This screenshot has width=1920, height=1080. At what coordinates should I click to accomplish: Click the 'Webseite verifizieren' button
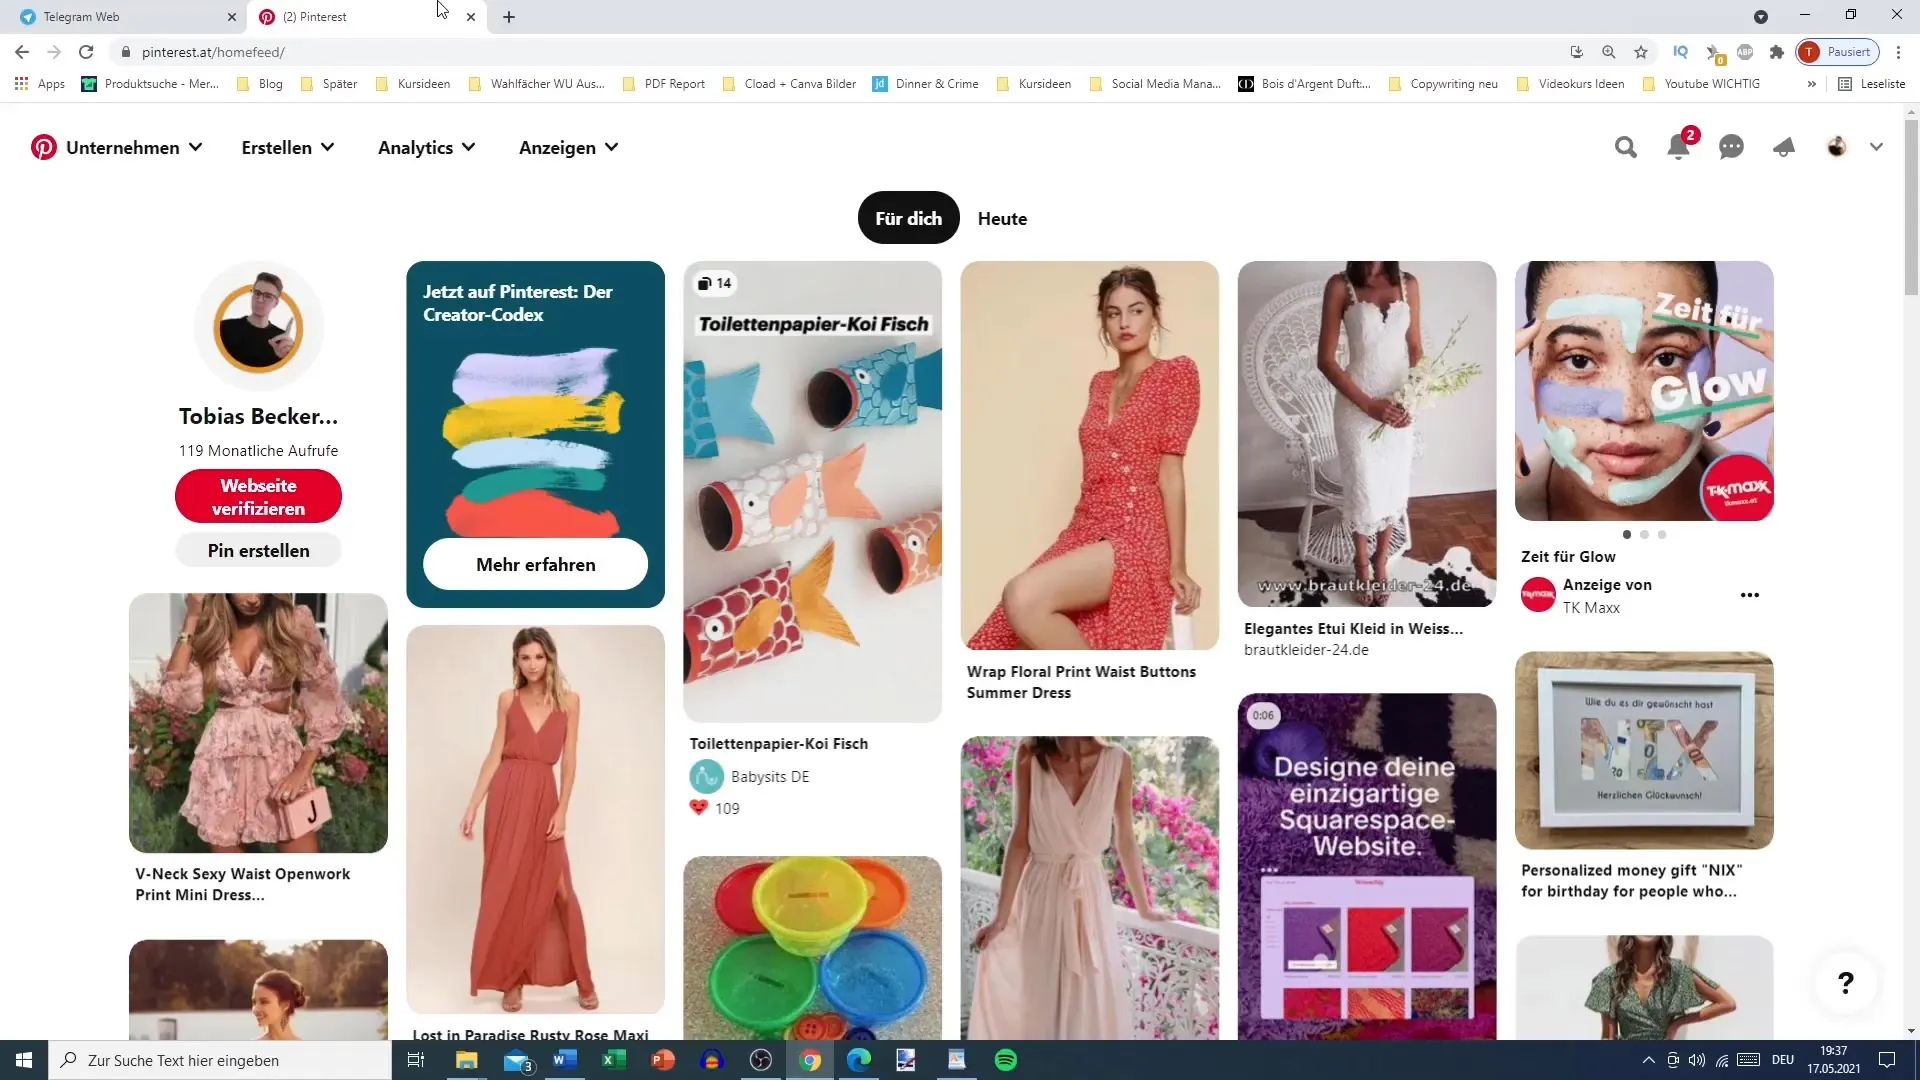tap(257, 497)
